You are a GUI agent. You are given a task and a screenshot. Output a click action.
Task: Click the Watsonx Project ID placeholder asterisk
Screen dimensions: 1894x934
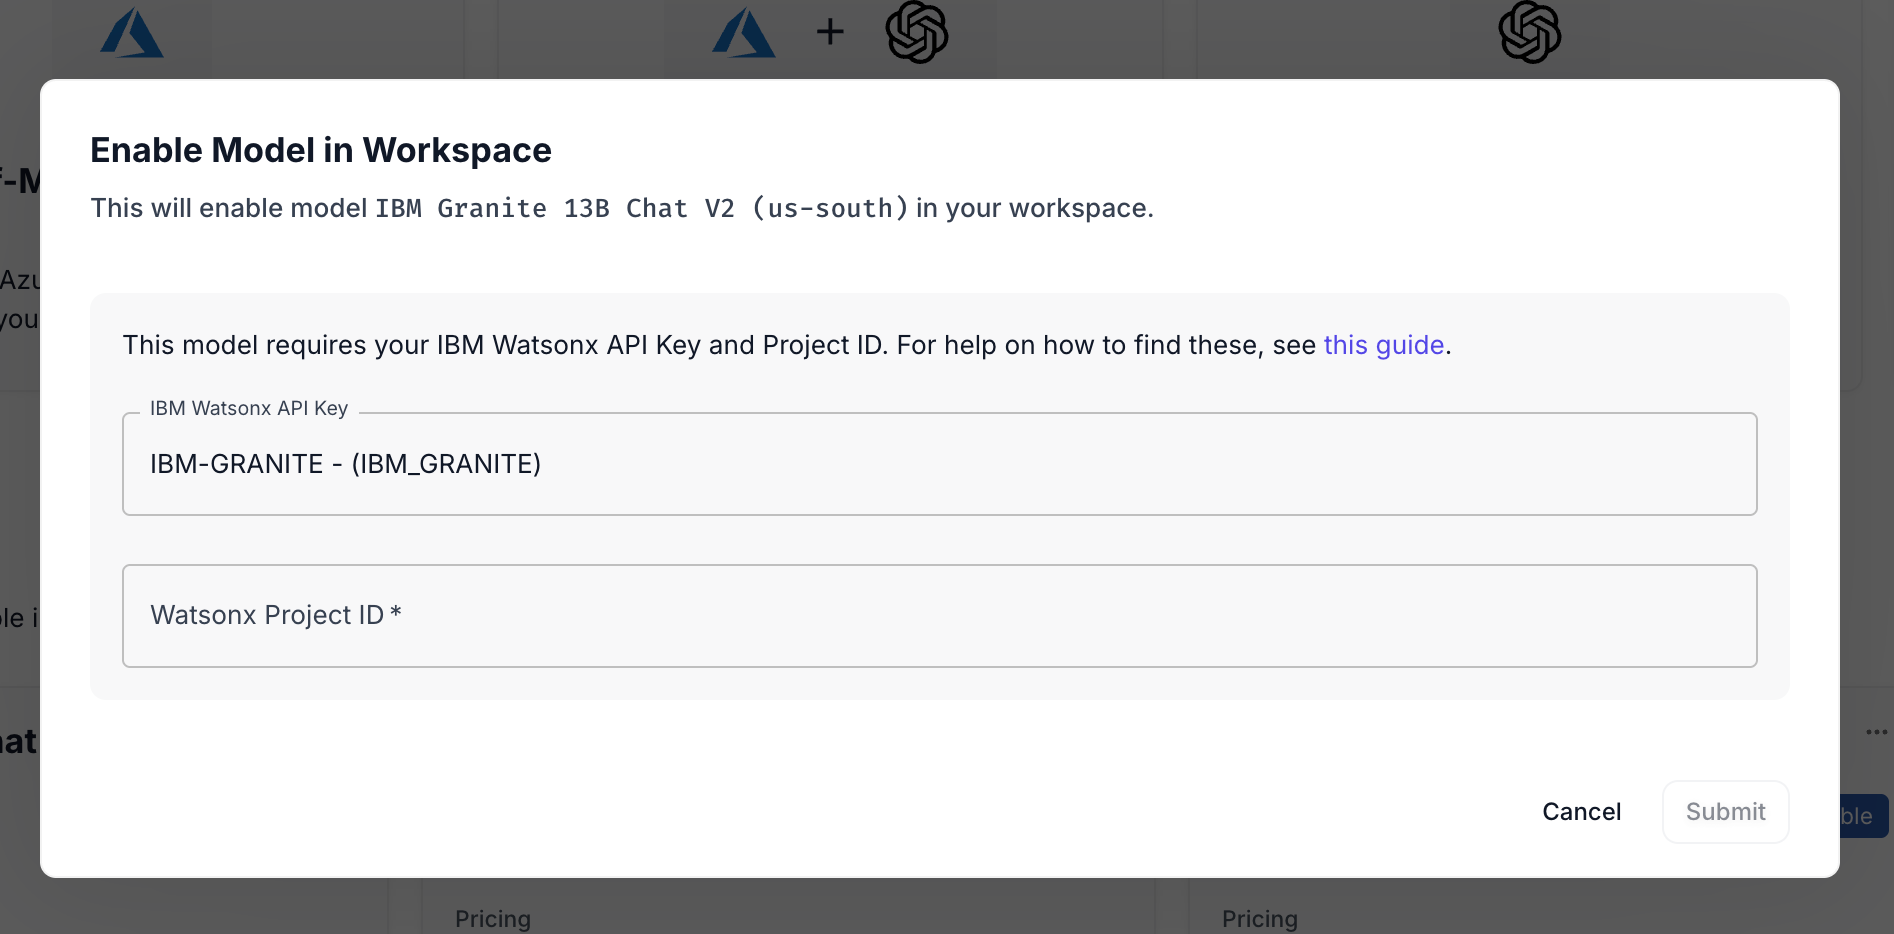coord(396,612)
